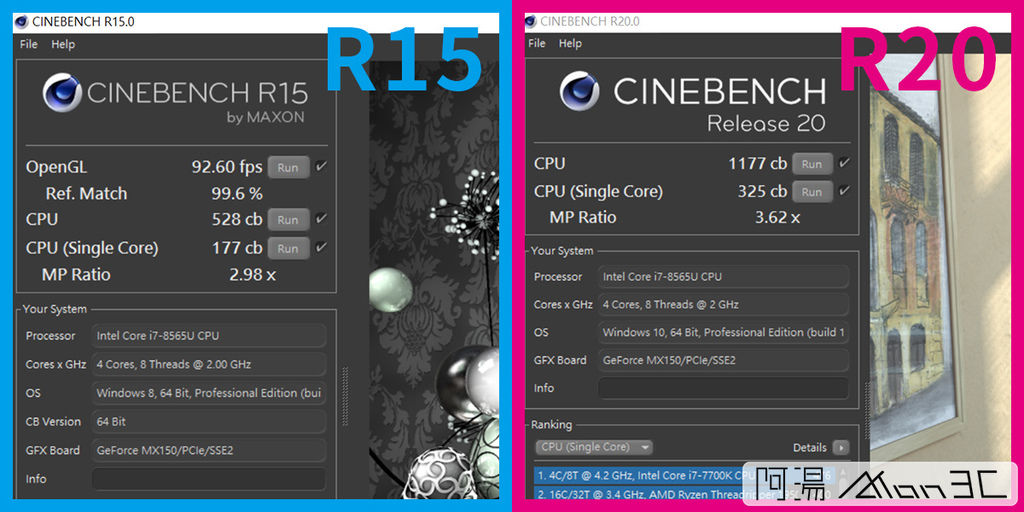Run the 528 cb CPU test in R15
The height and width of the screenshot is (512, 1024).
click(288, 219)
